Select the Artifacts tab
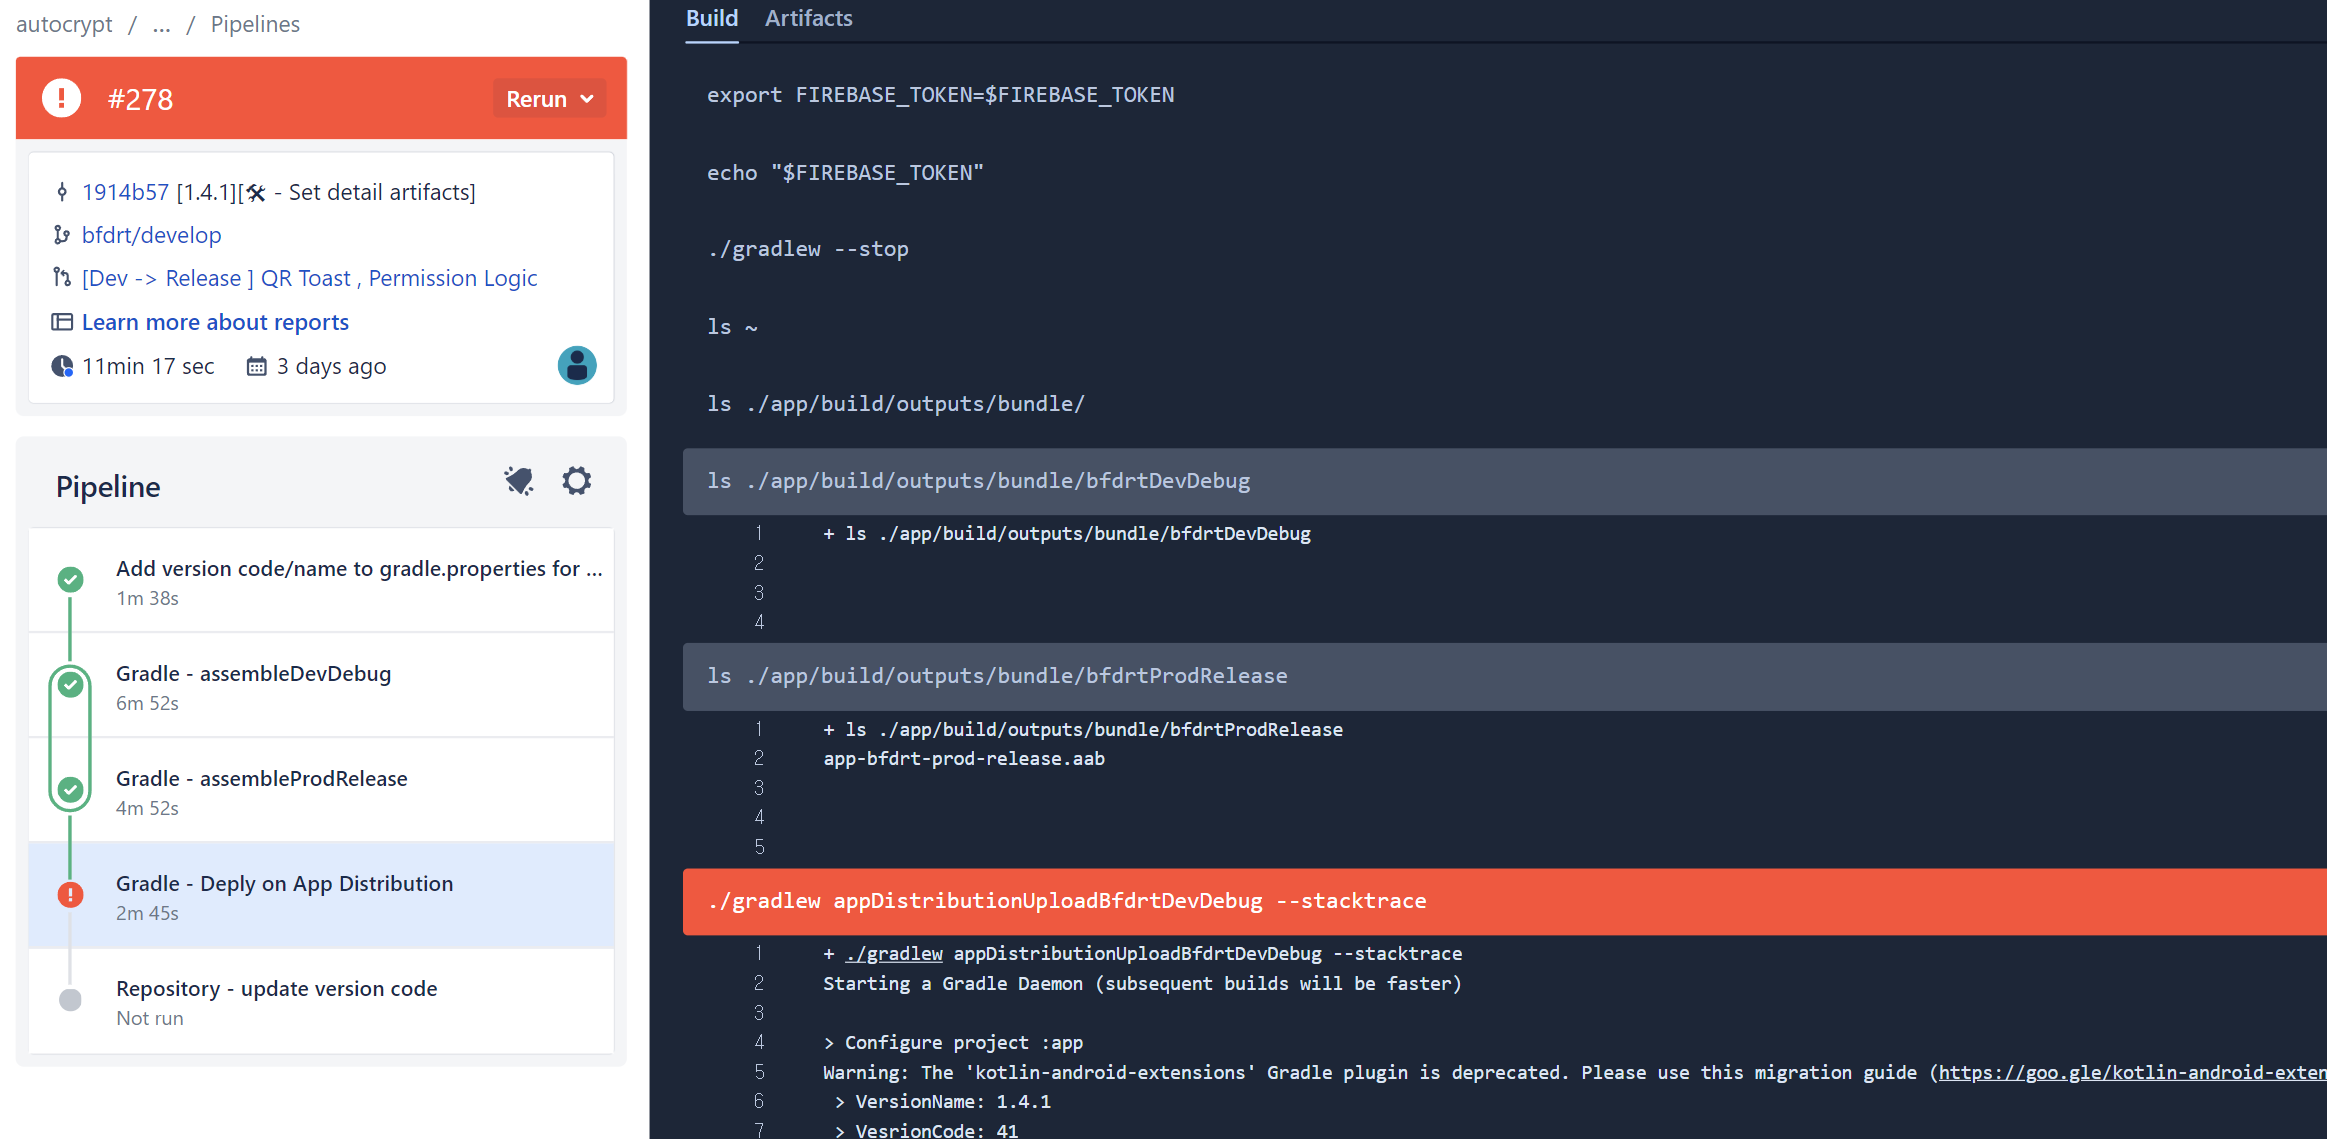Screen dimensions: 2327x1139 tap(810, 18)
